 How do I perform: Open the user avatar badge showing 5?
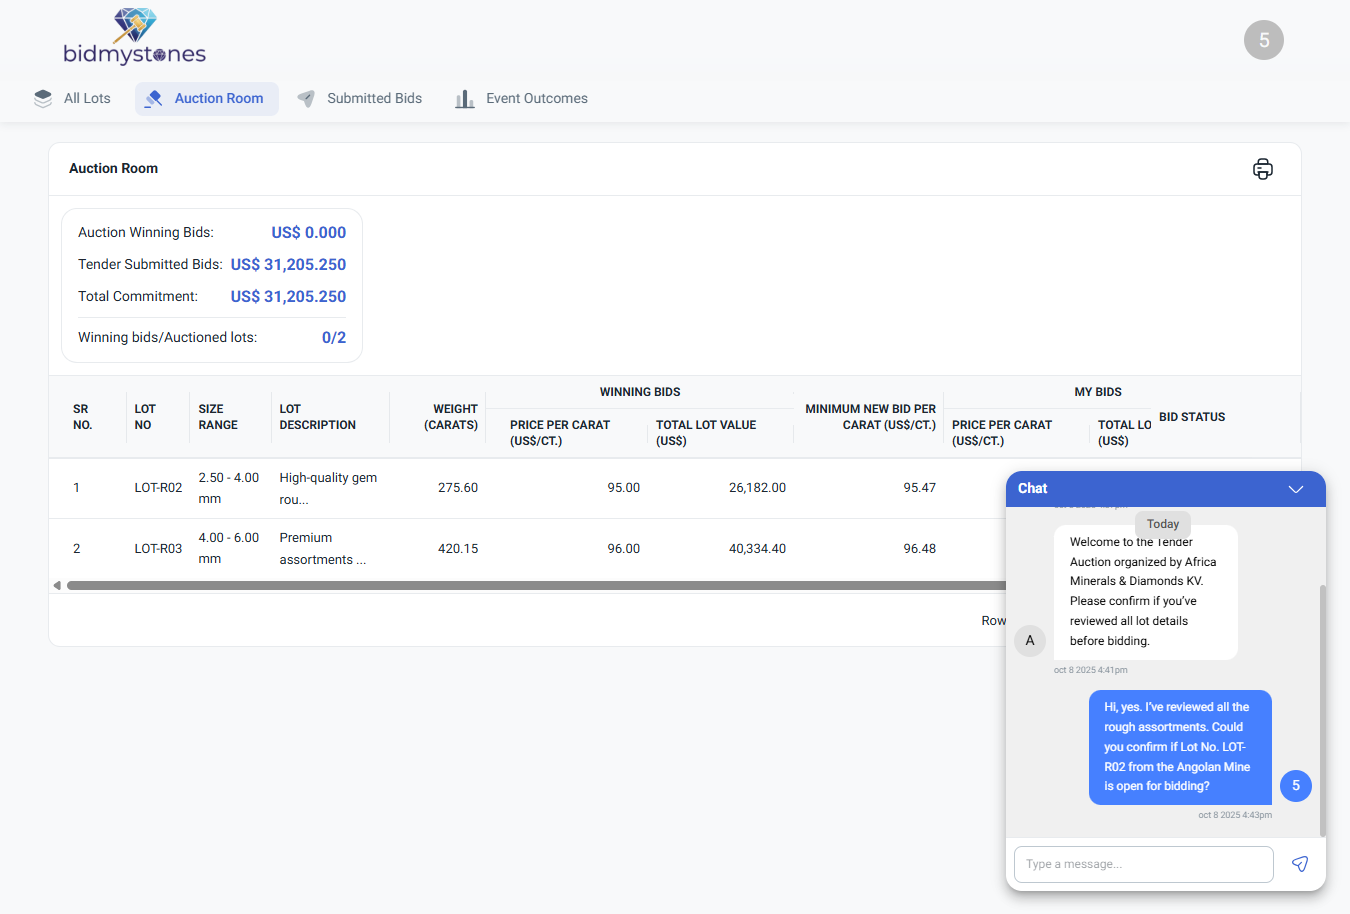point(1264,40)
